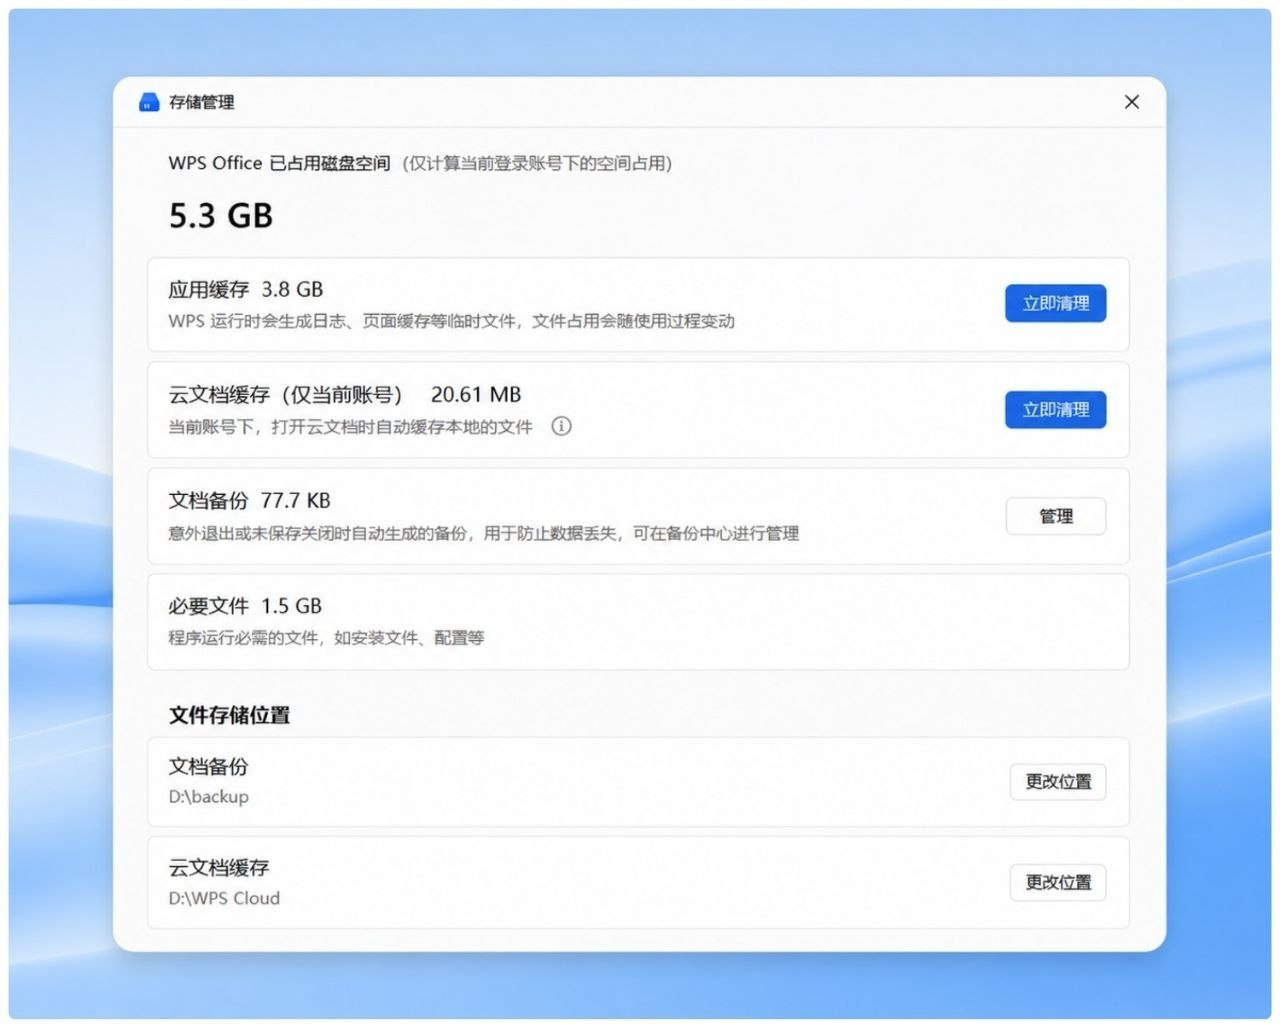The height and width of the screenshot is (1028, 1280).
Task: Click the 20.61 MB cloud cache size
Action: point(476,395)
